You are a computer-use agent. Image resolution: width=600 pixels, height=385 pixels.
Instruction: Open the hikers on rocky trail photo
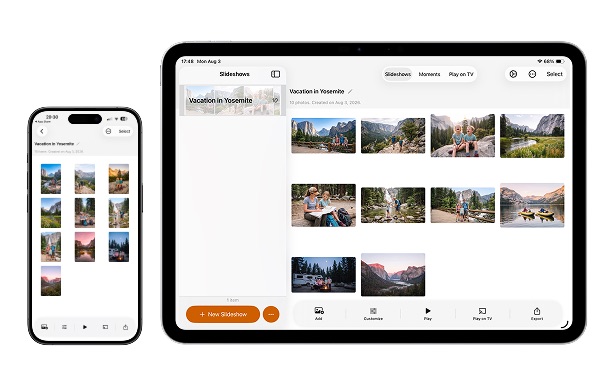[x=393, y=136]
